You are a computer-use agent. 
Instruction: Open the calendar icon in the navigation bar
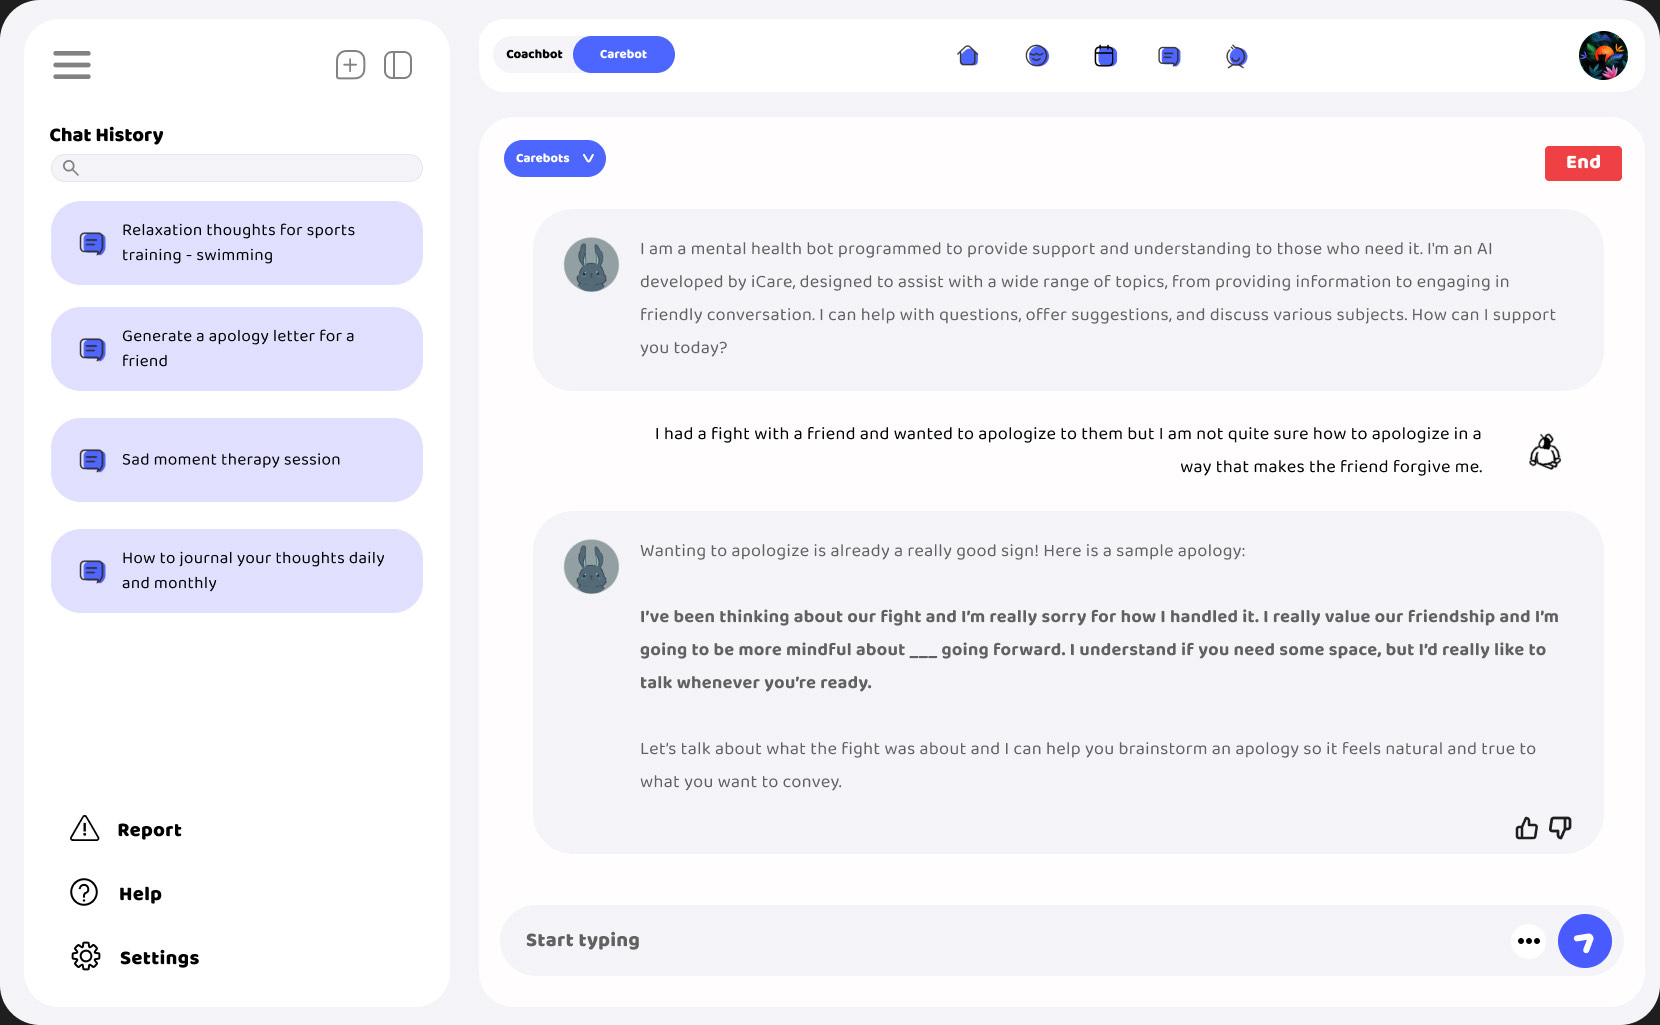[x=1104, y=56]
